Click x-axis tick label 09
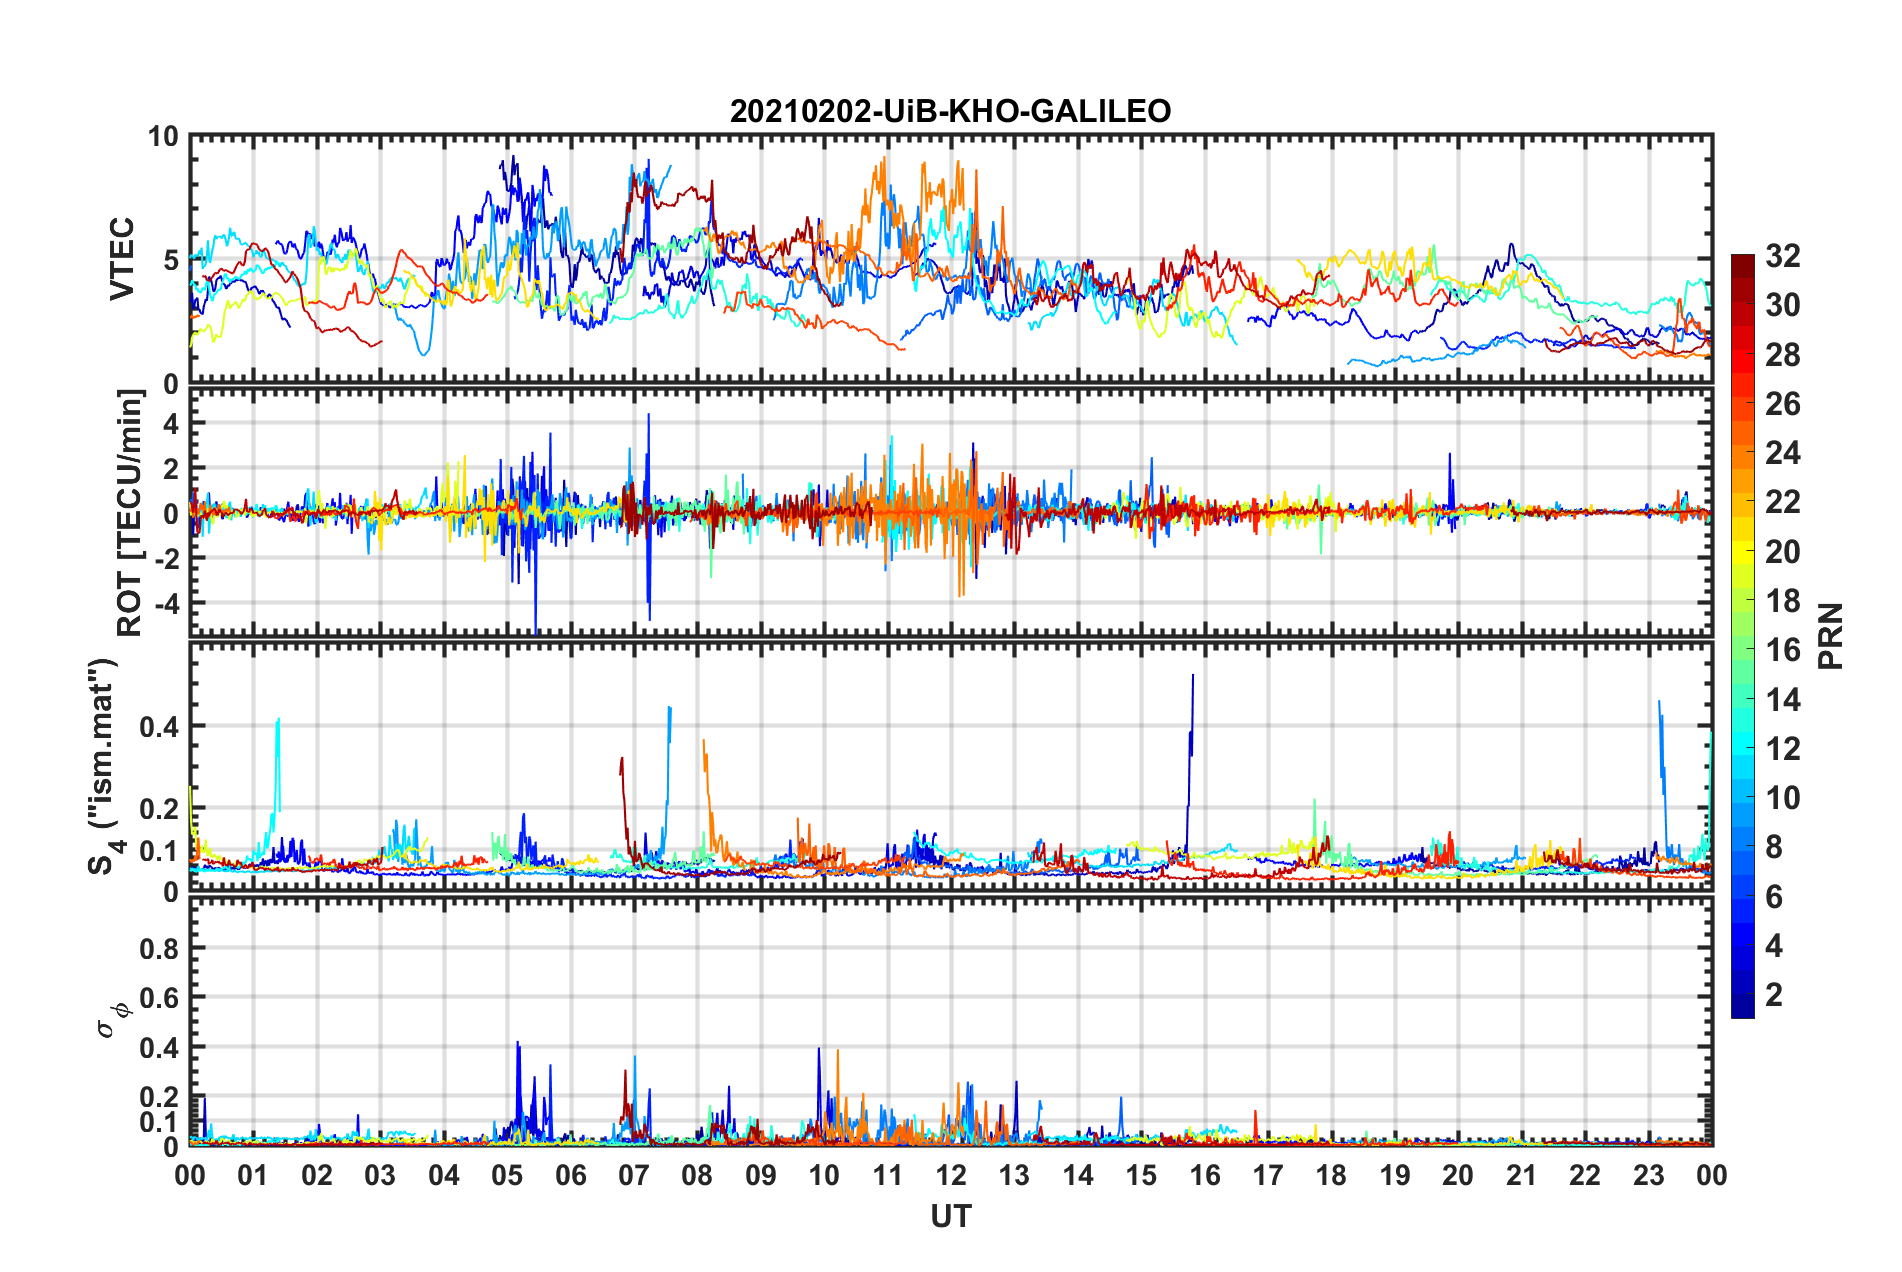This screenshot has height=1272, width=1902. (x=761, y=1175)
